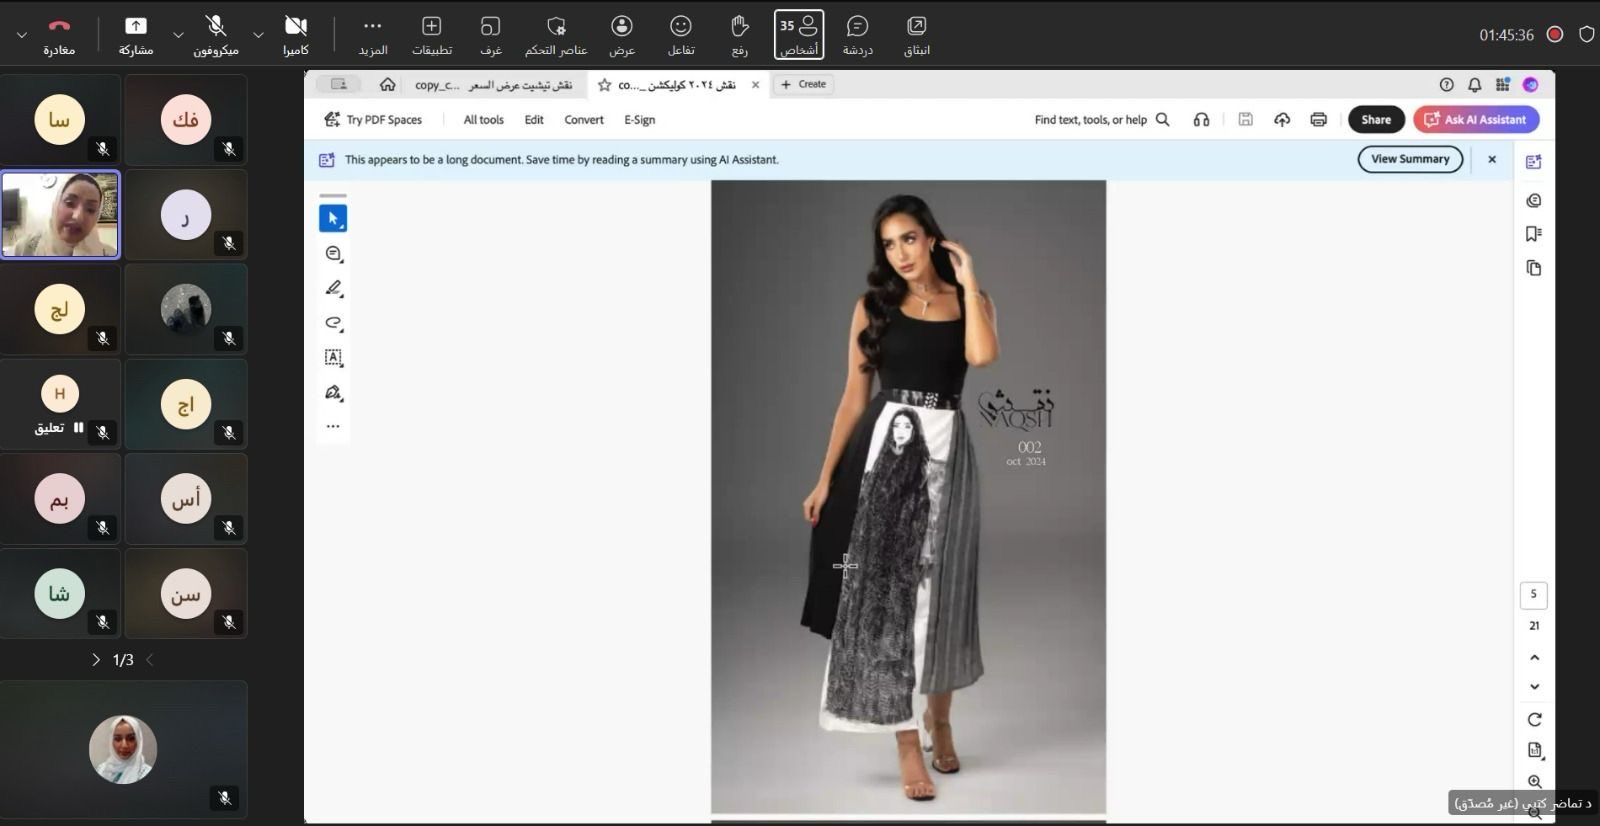
Task: Select the Acrobat comment bubble tool
Action: (334, 254)
